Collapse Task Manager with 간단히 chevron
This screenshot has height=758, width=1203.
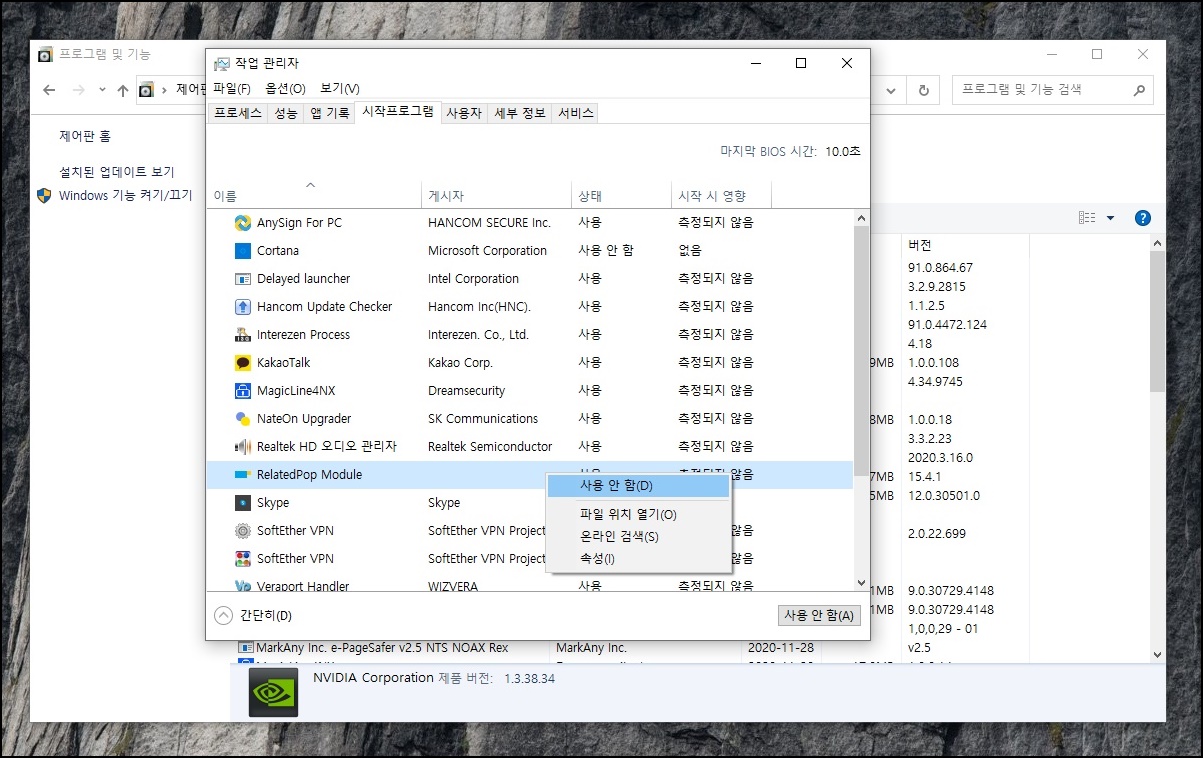point(224,615)
